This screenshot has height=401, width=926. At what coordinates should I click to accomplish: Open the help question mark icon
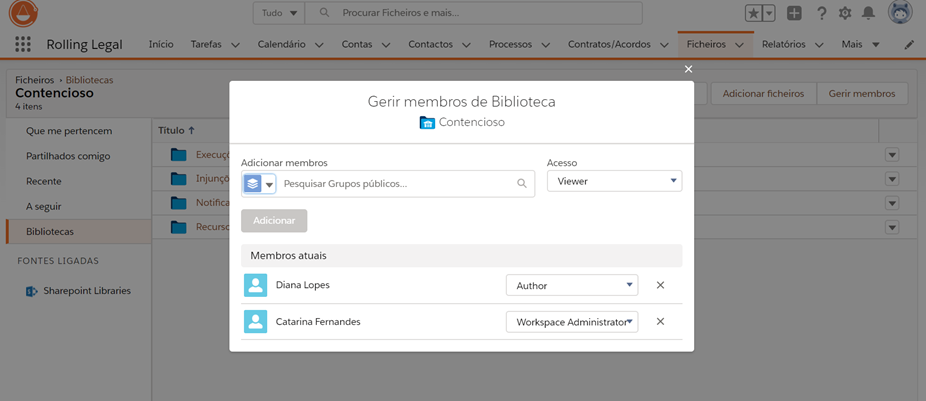tap(821, 13)
